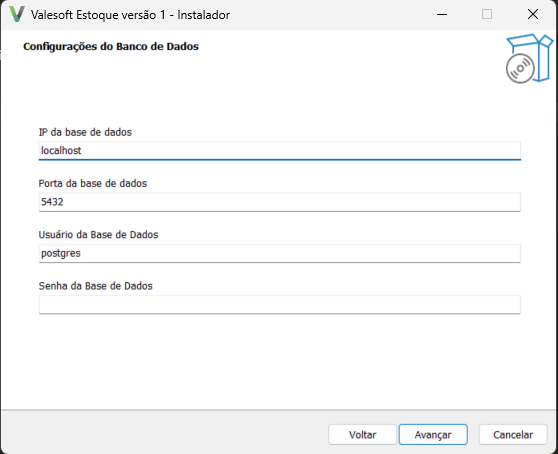The width and height of the screenshot is (558, 454).
Task: Proceed using the Avançar button
Action: click(433, 434)
